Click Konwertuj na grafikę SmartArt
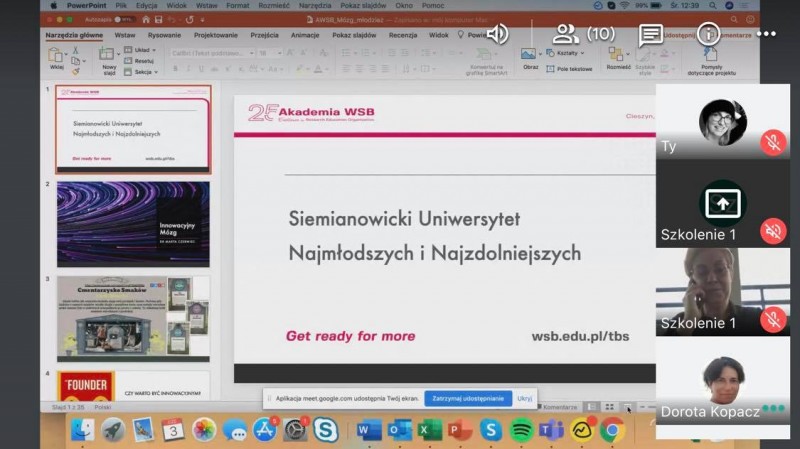The width and height of the screenshot is (800, 449). coord(485,61)
